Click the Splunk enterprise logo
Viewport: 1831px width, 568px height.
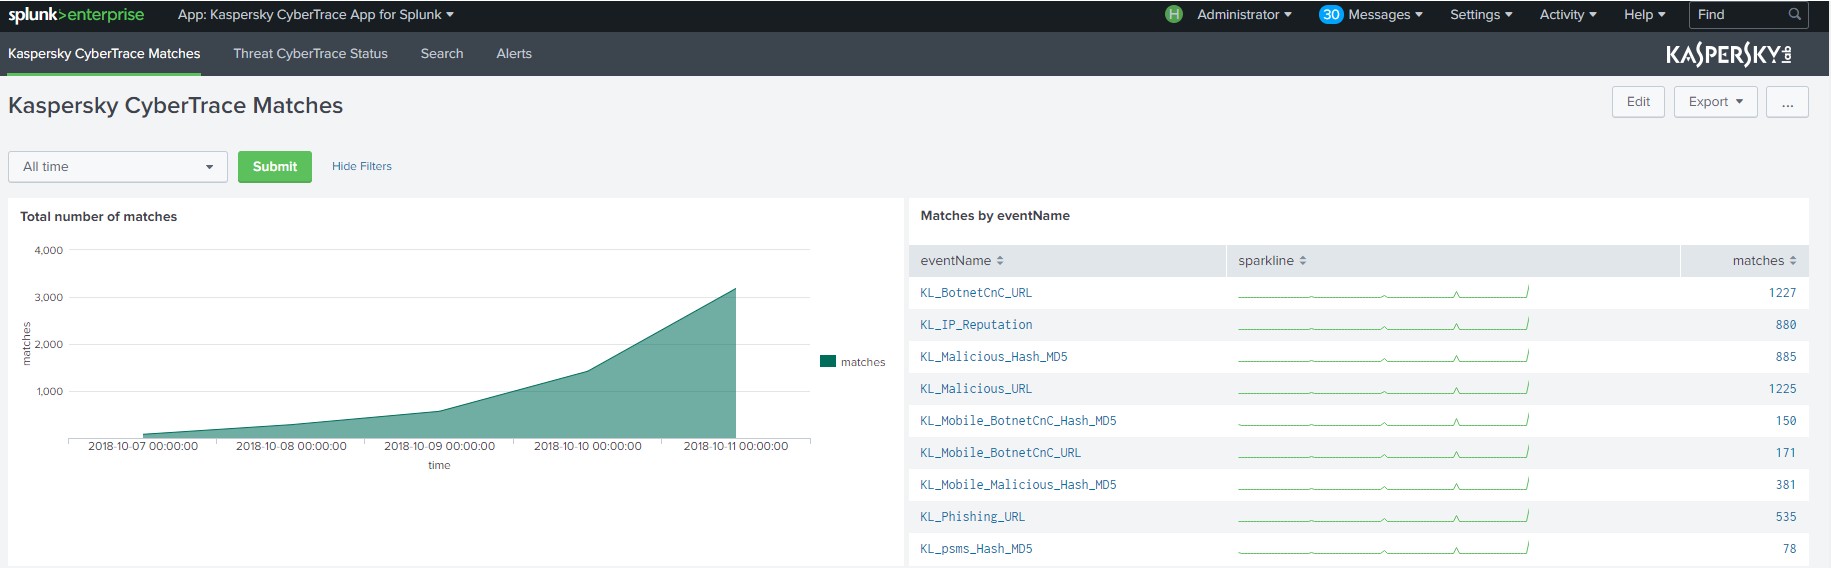76,15
